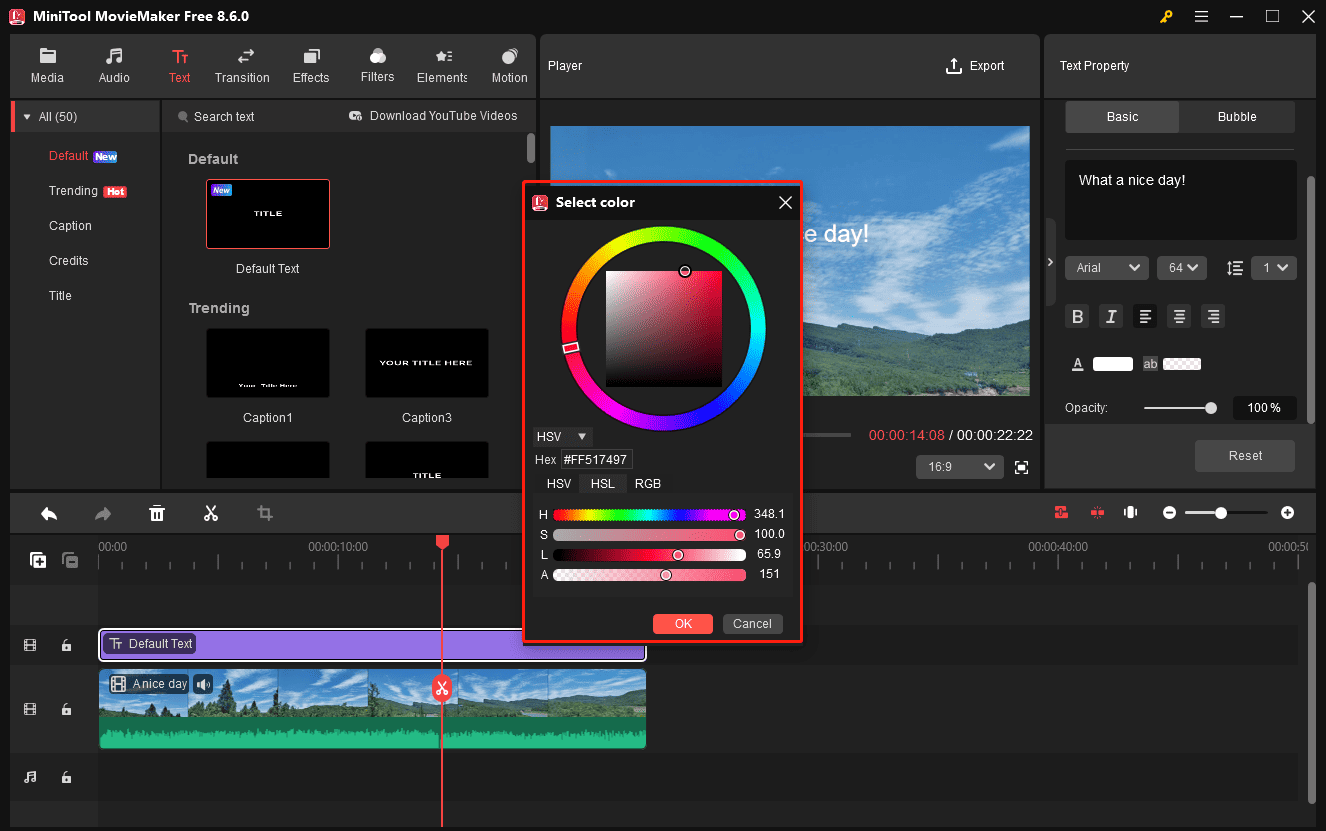Change the 16:9 aspect ratio dropdown
Viewport: 1326px width, 831px height.
pyautogui.click(x=959, y=466)
